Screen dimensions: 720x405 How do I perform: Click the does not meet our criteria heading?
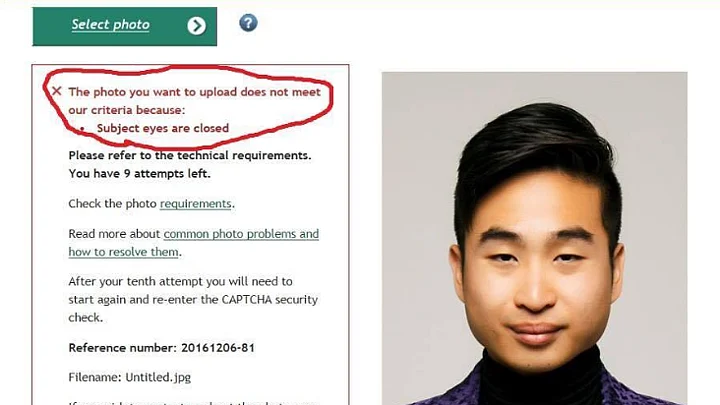(194, 101)
